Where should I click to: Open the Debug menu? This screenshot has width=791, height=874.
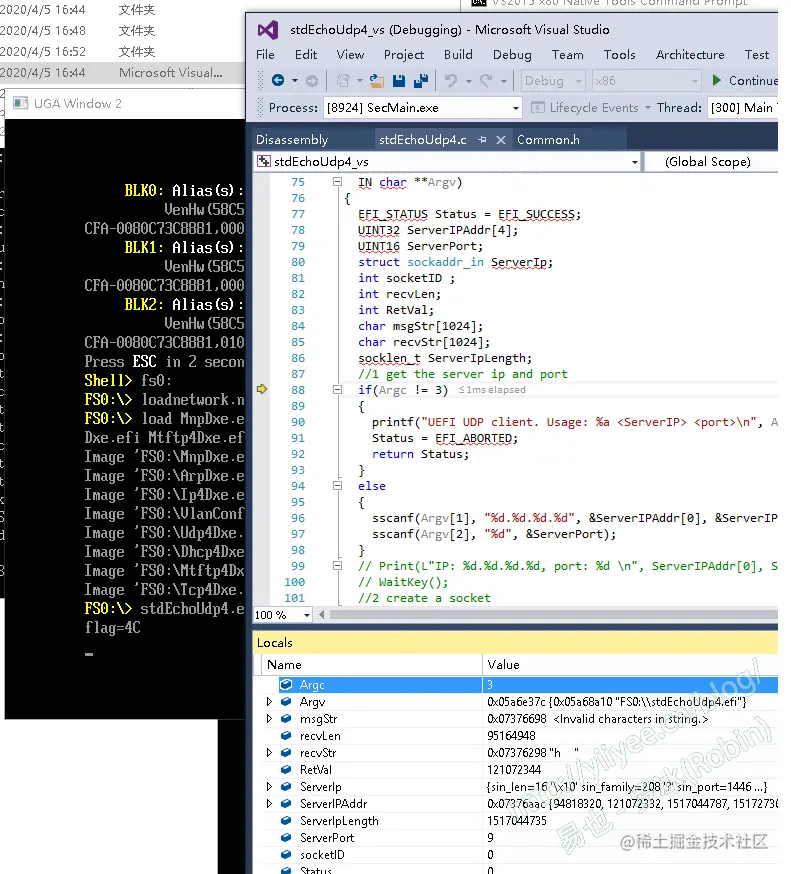tap(512, 55)
